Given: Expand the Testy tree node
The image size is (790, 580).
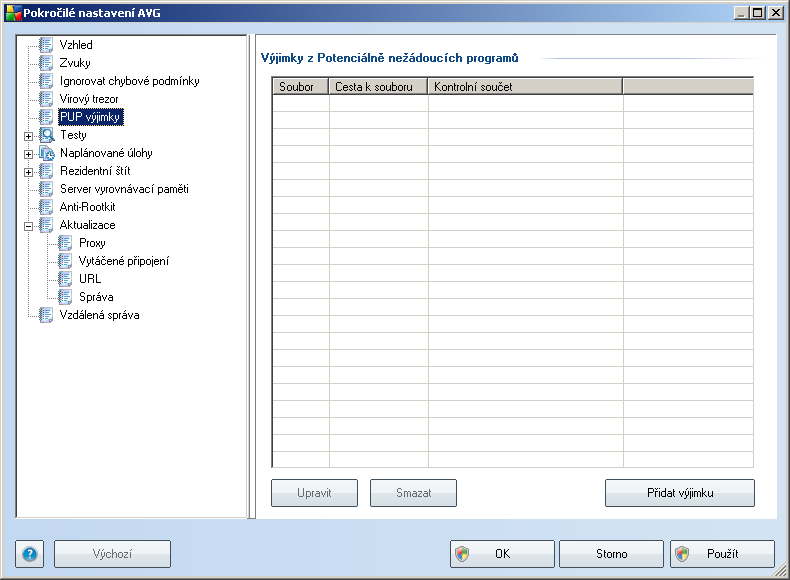Looking at the screenshot, I should coord(29,136).
